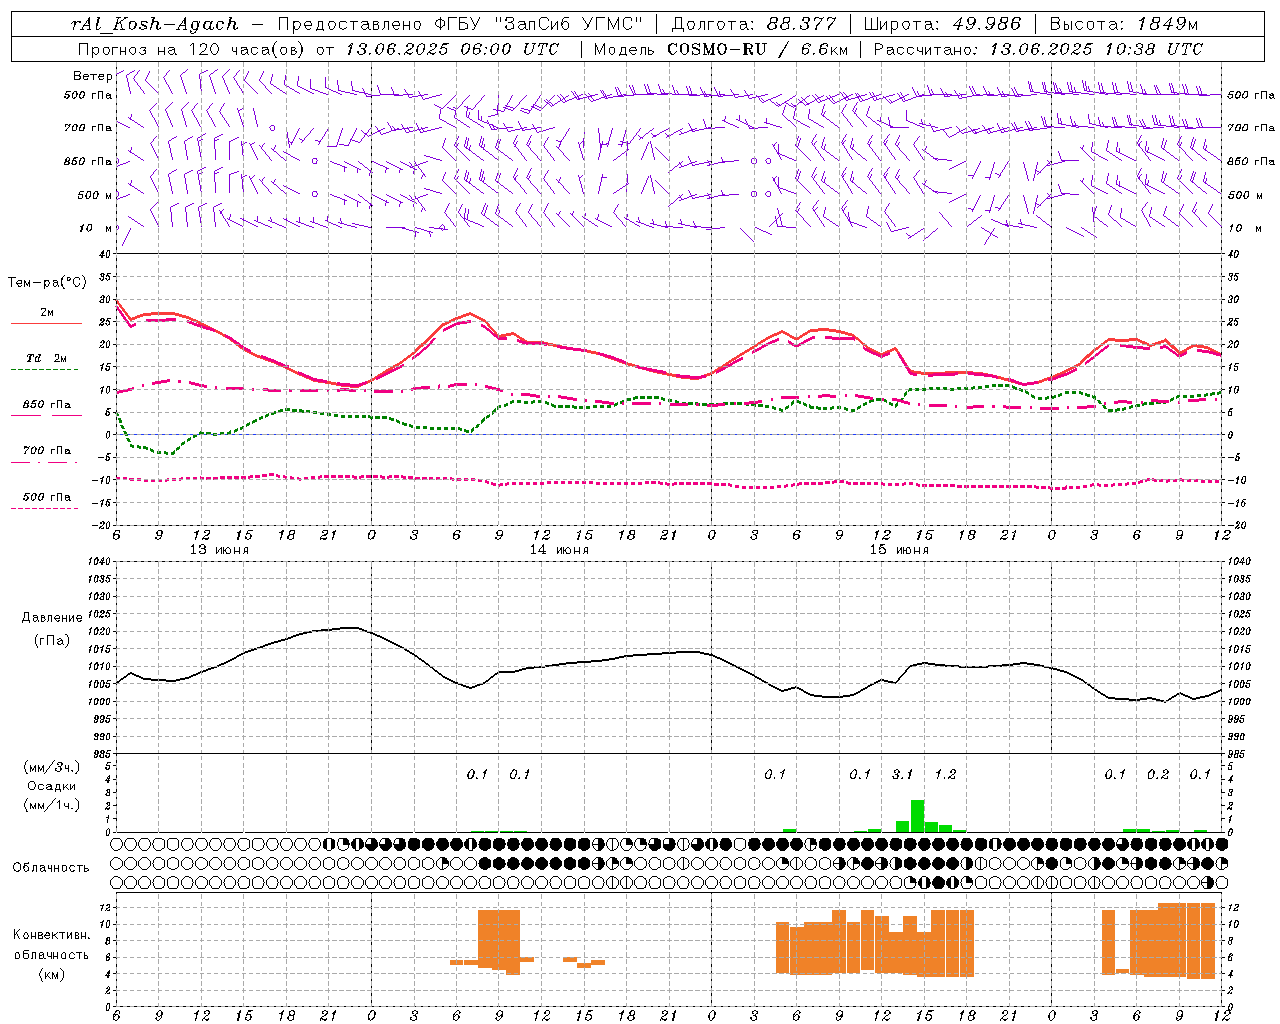Click the computed timestamp 13.06.2025 10:38 UTC

(1096, 49)
